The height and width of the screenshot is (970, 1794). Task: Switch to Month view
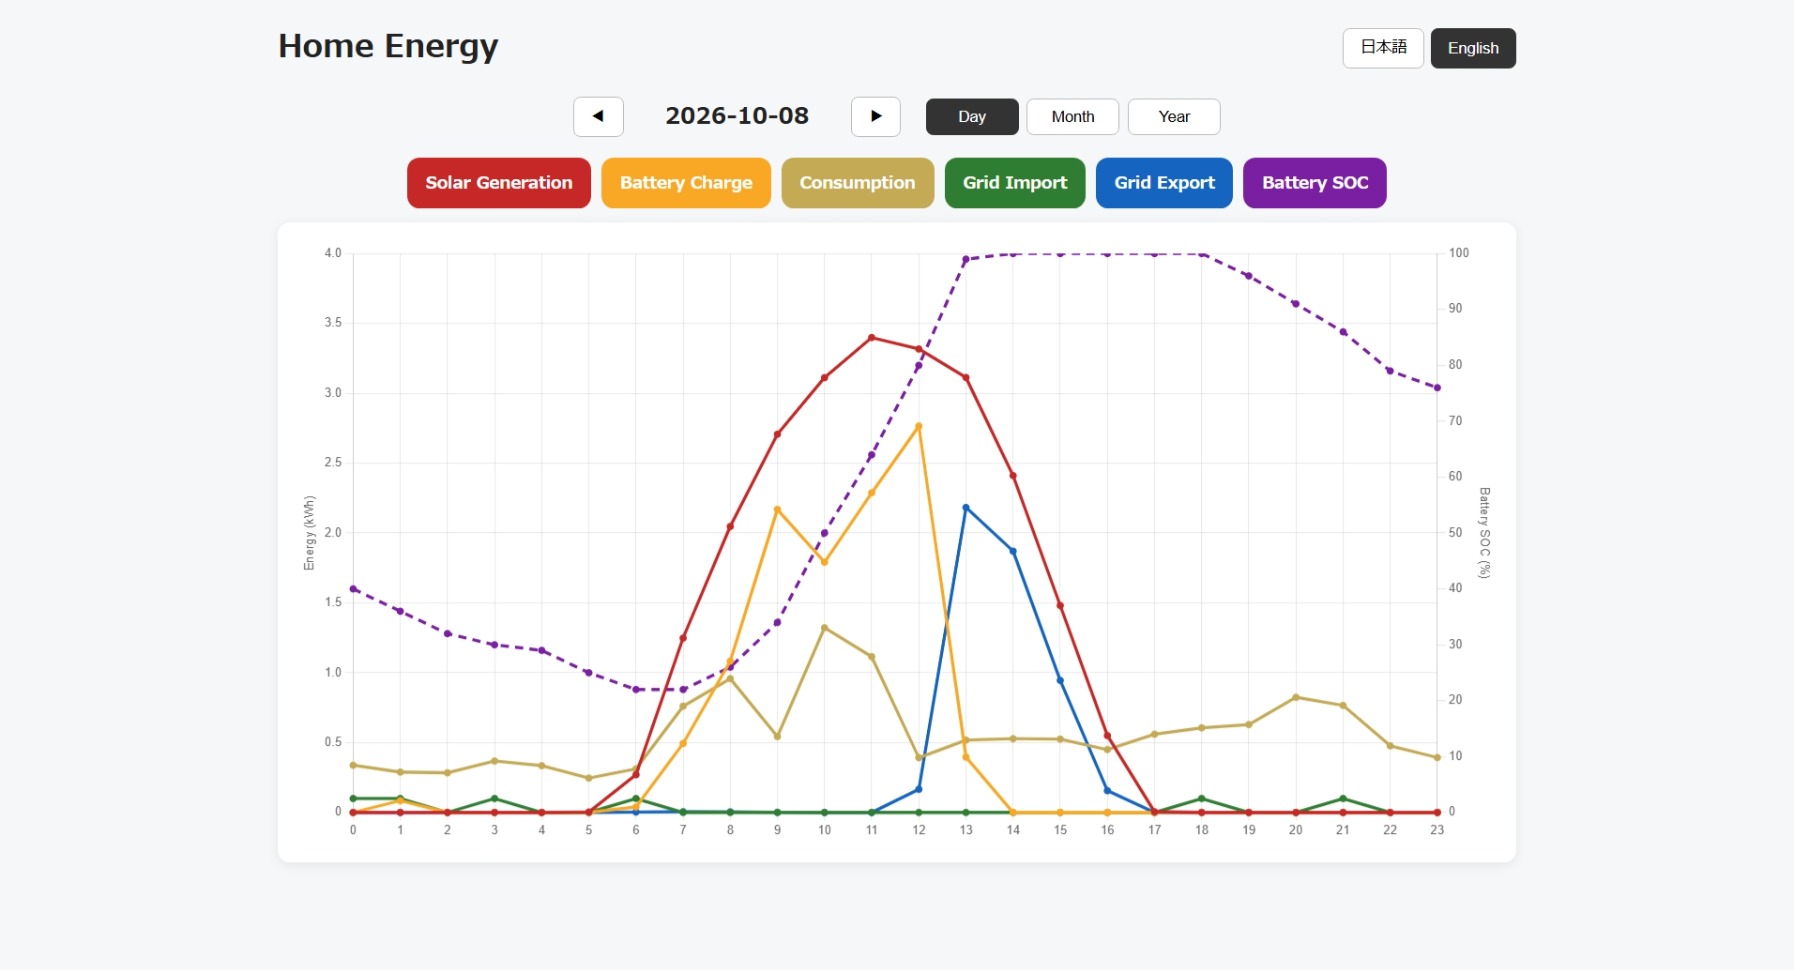[1073, 117]
